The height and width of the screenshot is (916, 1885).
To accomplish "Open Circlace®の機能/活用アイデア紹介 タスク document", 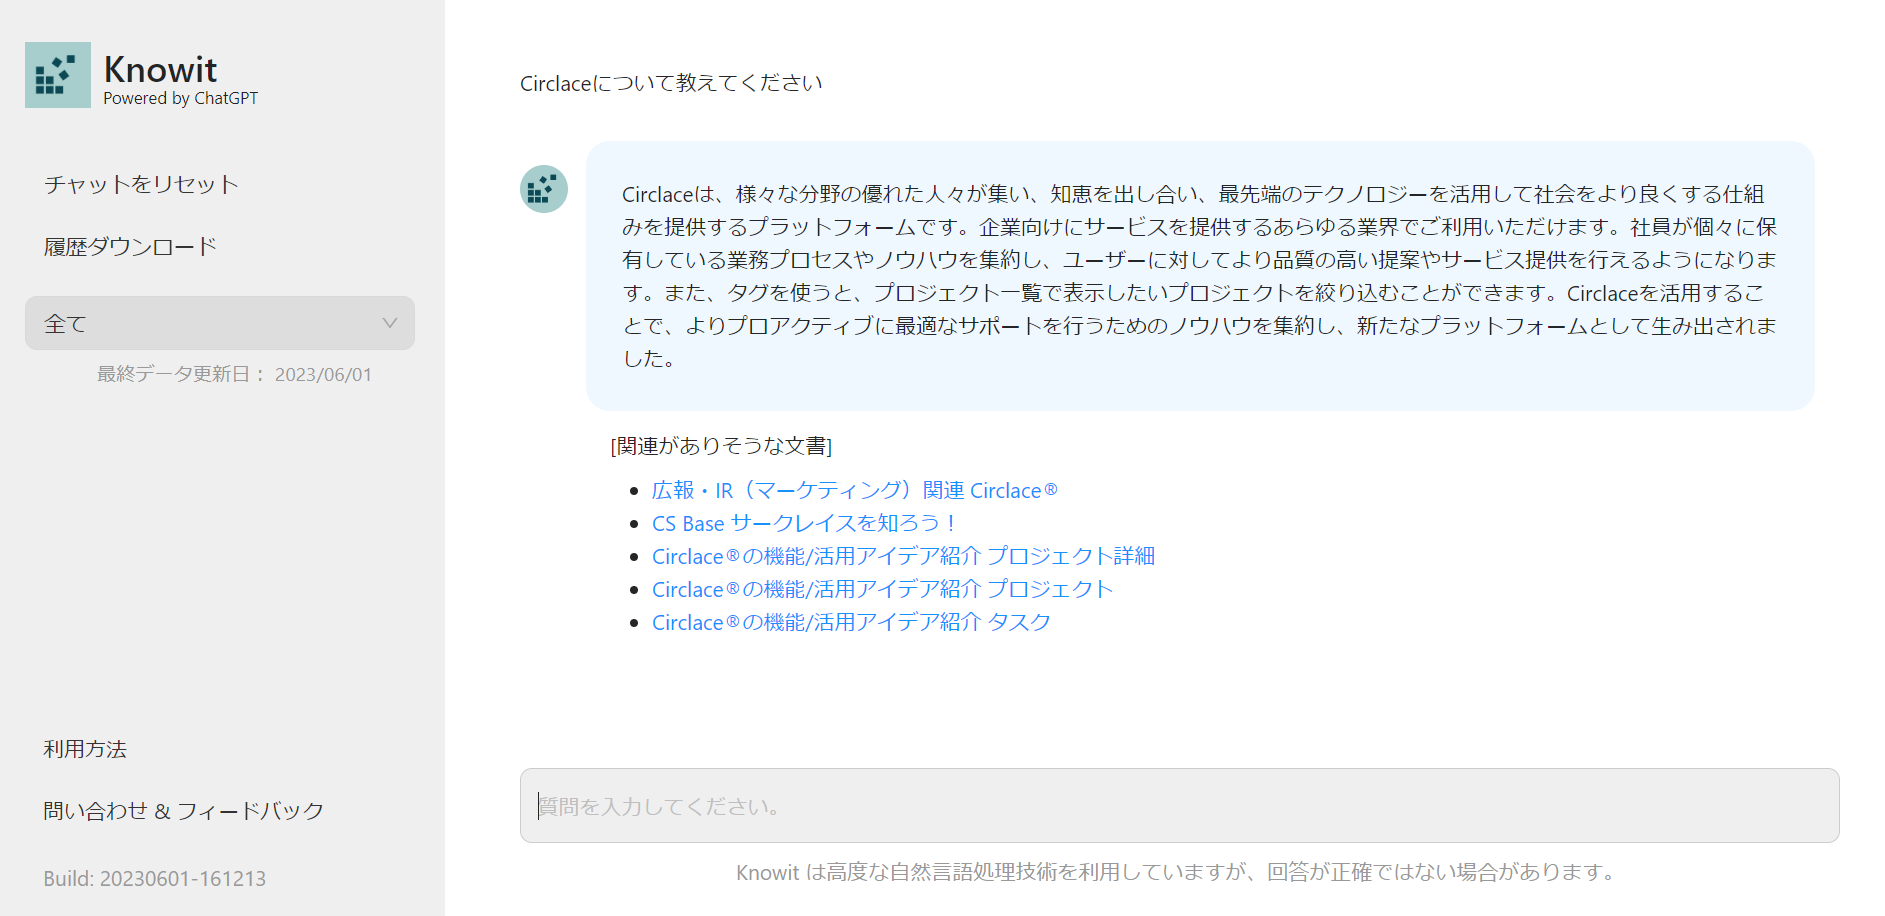I will point(850,622).
